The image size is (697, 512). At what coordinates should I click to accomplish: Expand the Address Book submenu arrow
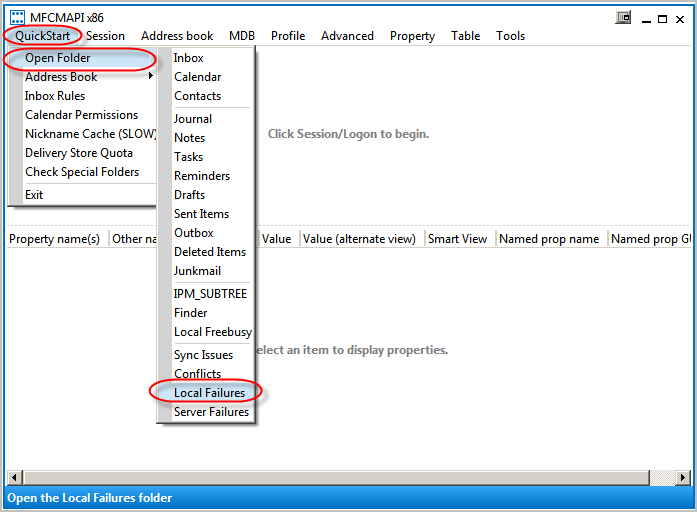pyautogui.click(x=151, y=77)
